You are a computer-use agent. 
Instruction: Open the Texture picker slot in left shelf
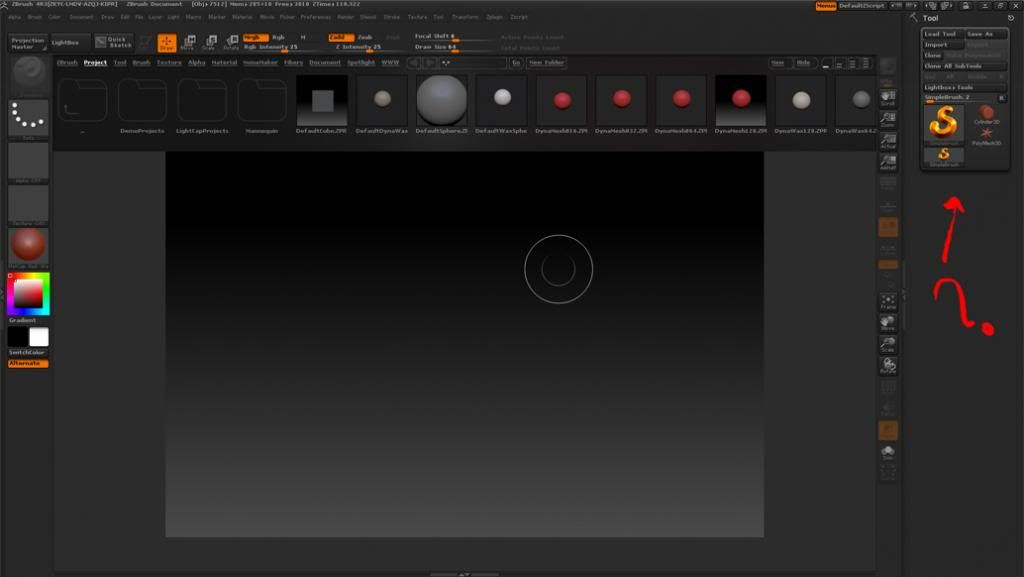[29, 205]
